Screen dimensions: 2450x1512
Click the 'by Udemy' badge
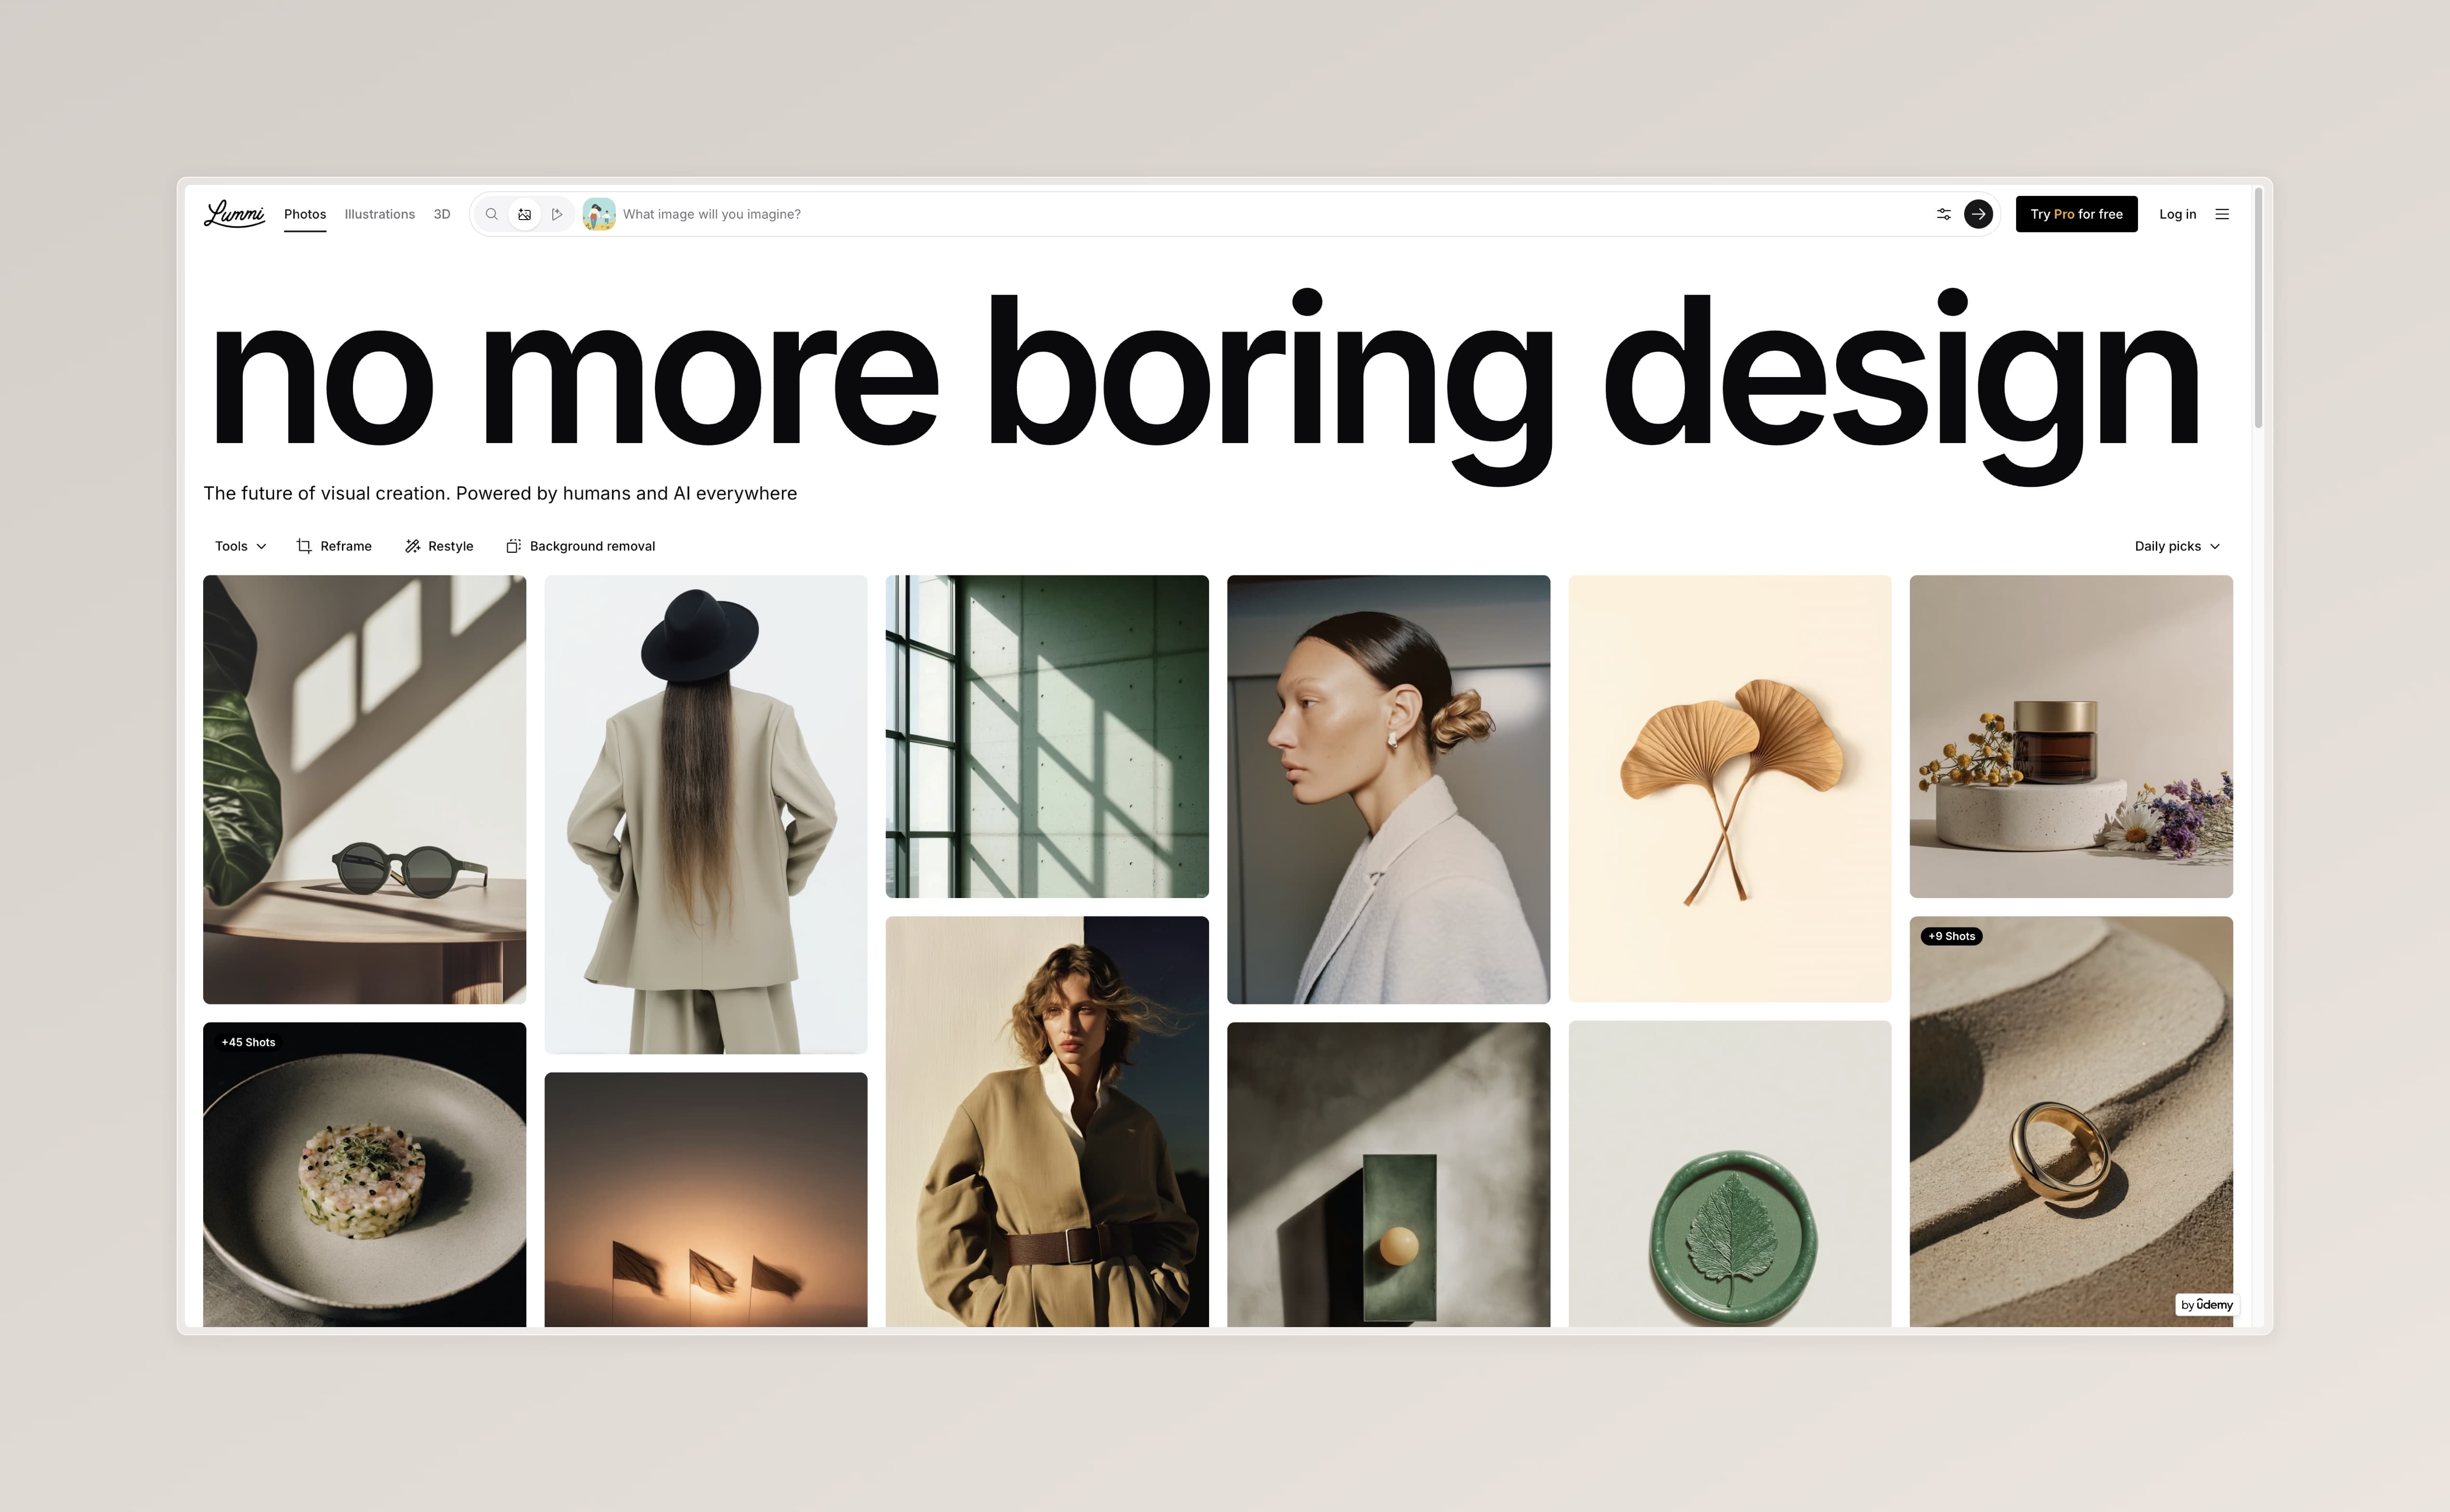[x=2206, y=1305]
